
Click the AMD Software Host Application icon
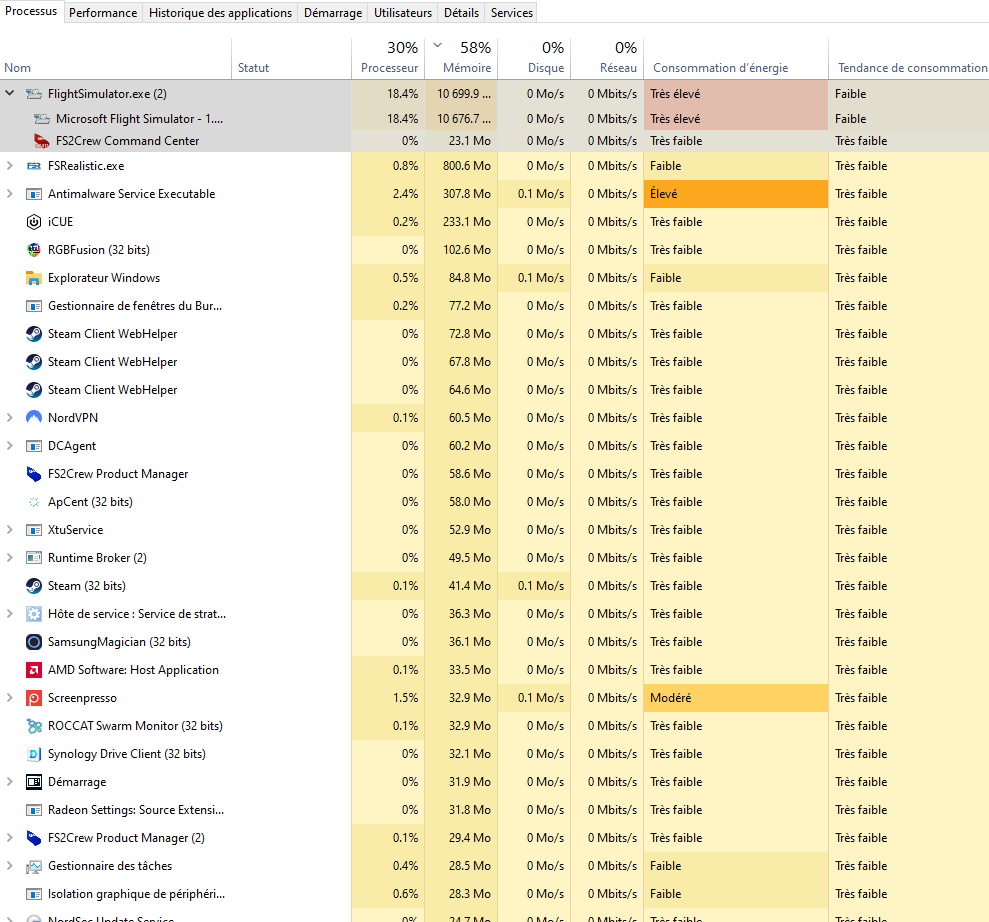[x=33, y=670]
